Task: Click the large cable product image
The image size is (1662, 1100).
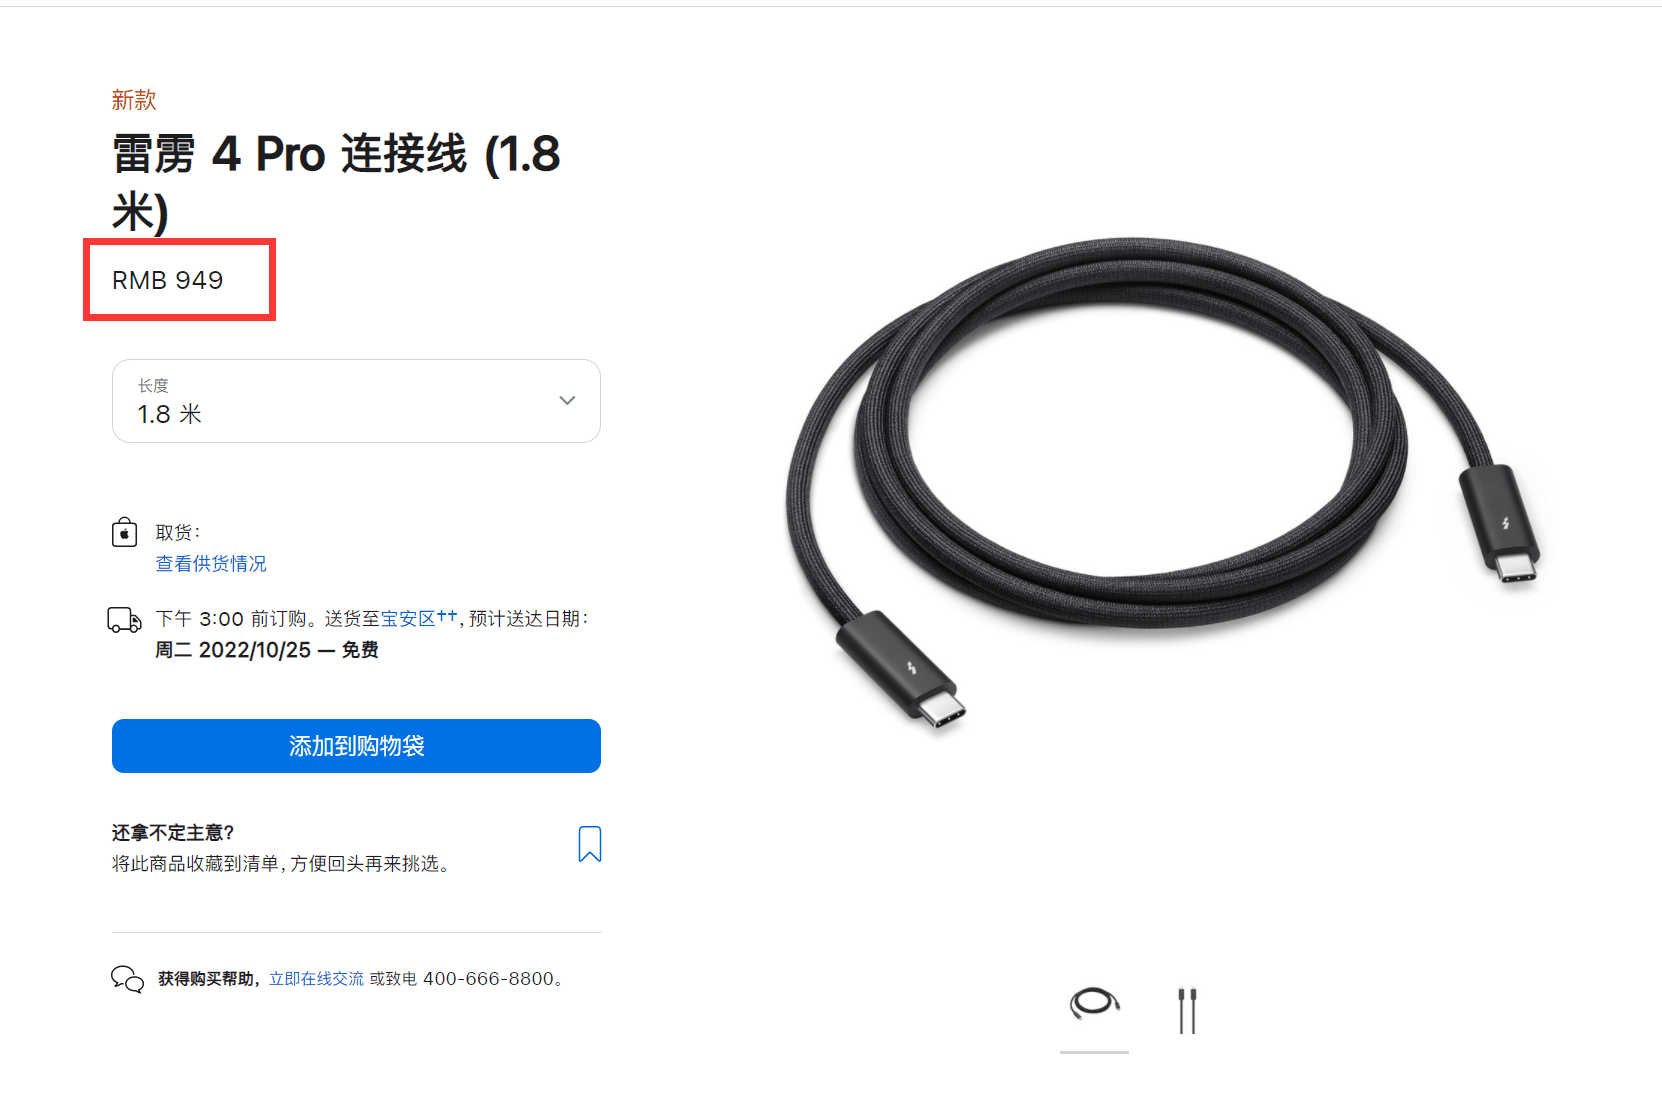Action: (x=1163, y=481)
